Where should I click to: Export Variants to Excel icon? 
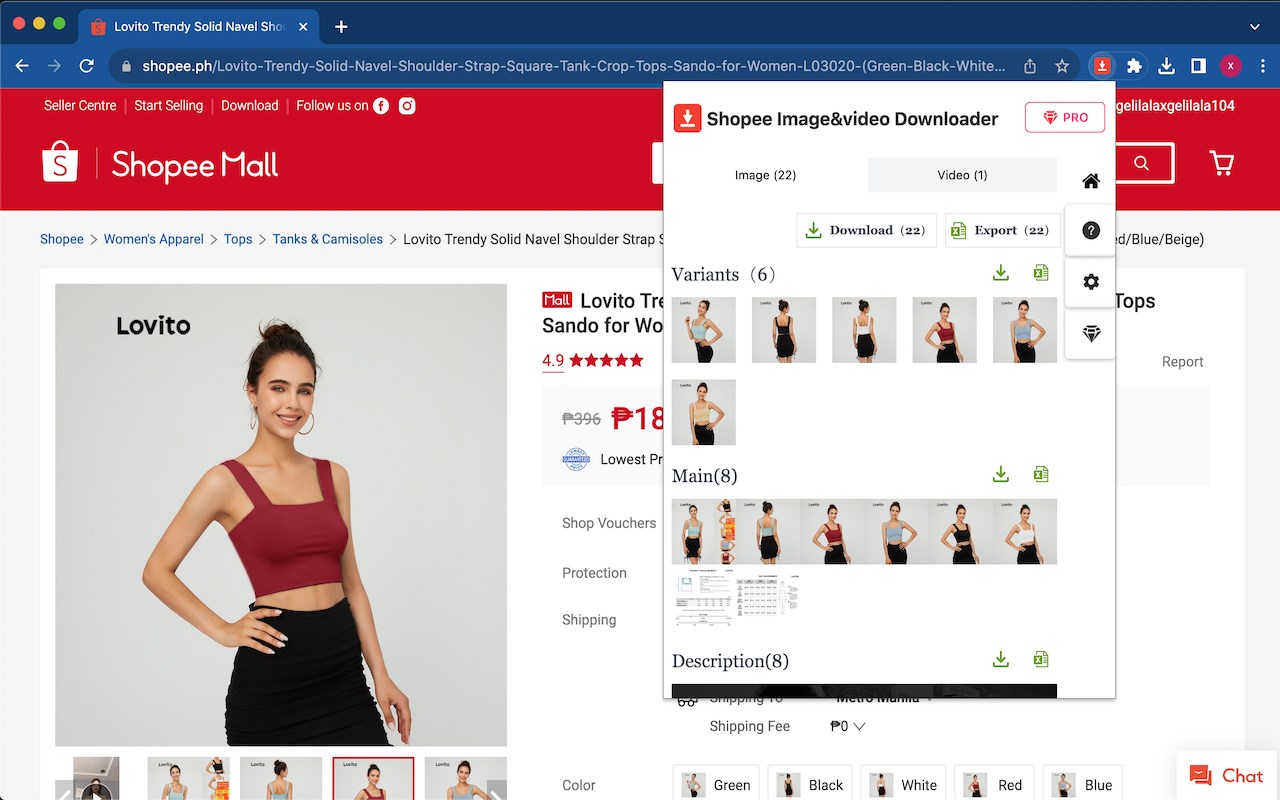point(1041,274)
